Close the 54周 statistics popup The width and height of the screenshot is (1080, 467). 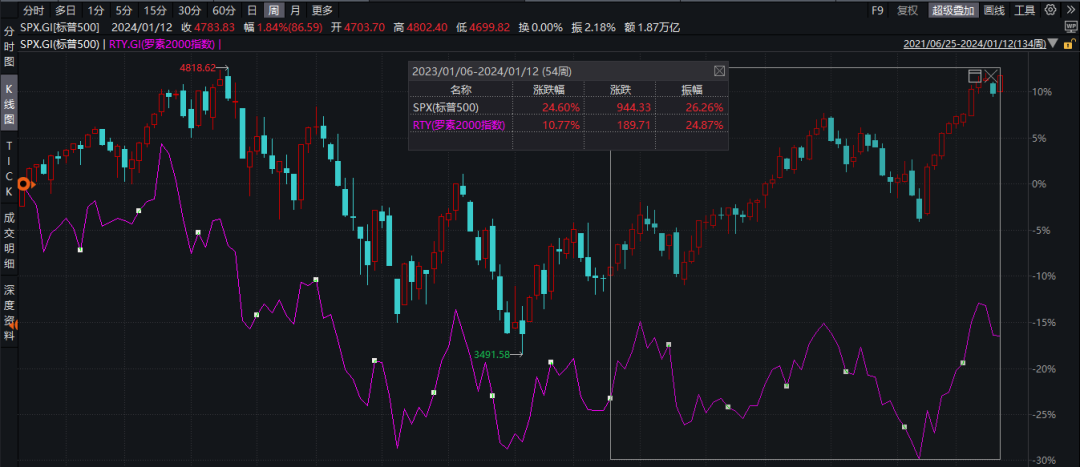point(718,71)
